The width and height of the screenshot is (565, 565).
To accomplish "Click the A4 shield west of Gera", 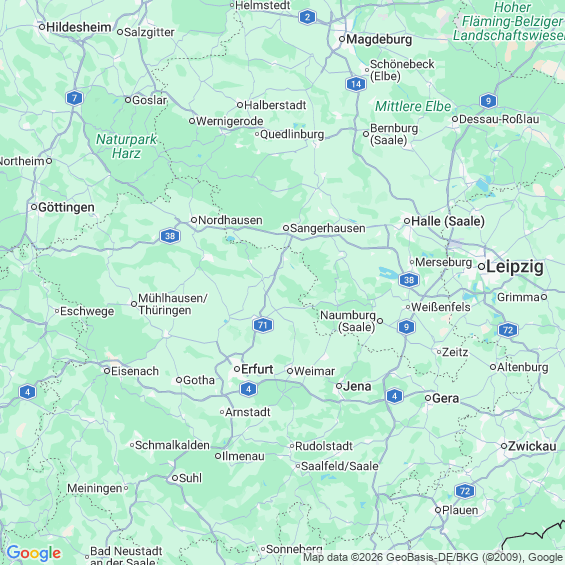I will coord(394,396).
